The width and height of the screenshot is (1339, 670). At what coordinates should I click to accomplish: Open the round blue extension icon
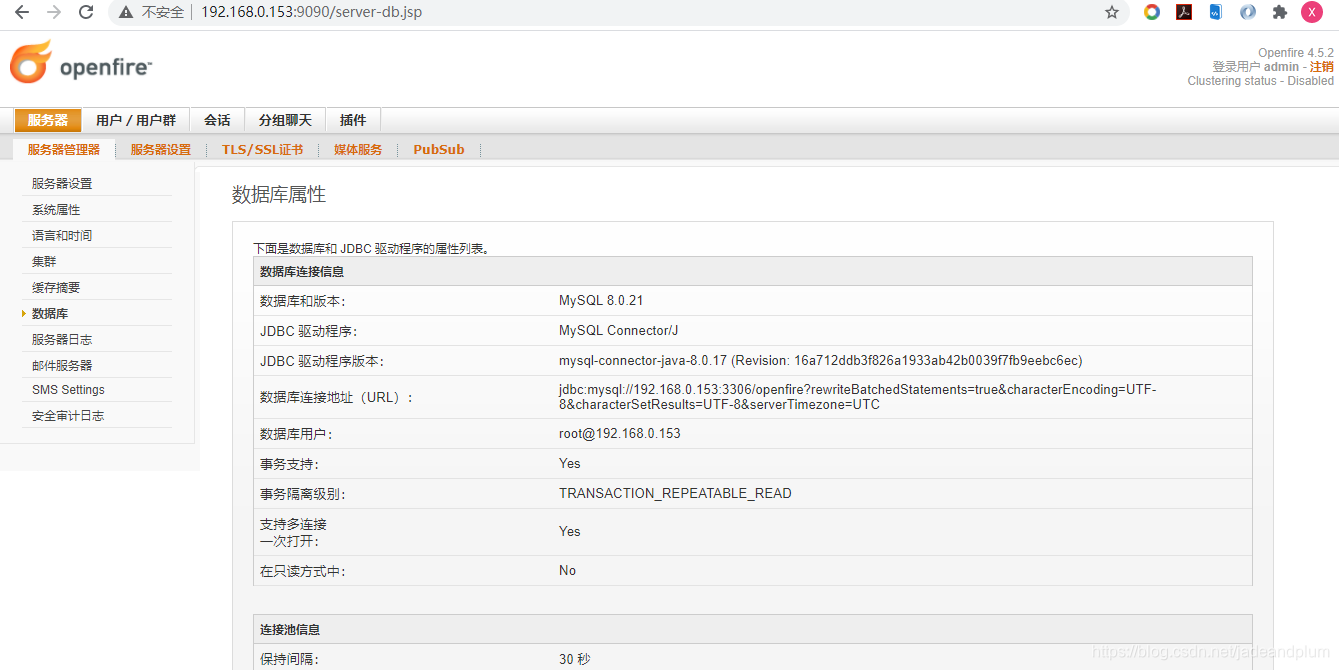(x=1248, y=12)
